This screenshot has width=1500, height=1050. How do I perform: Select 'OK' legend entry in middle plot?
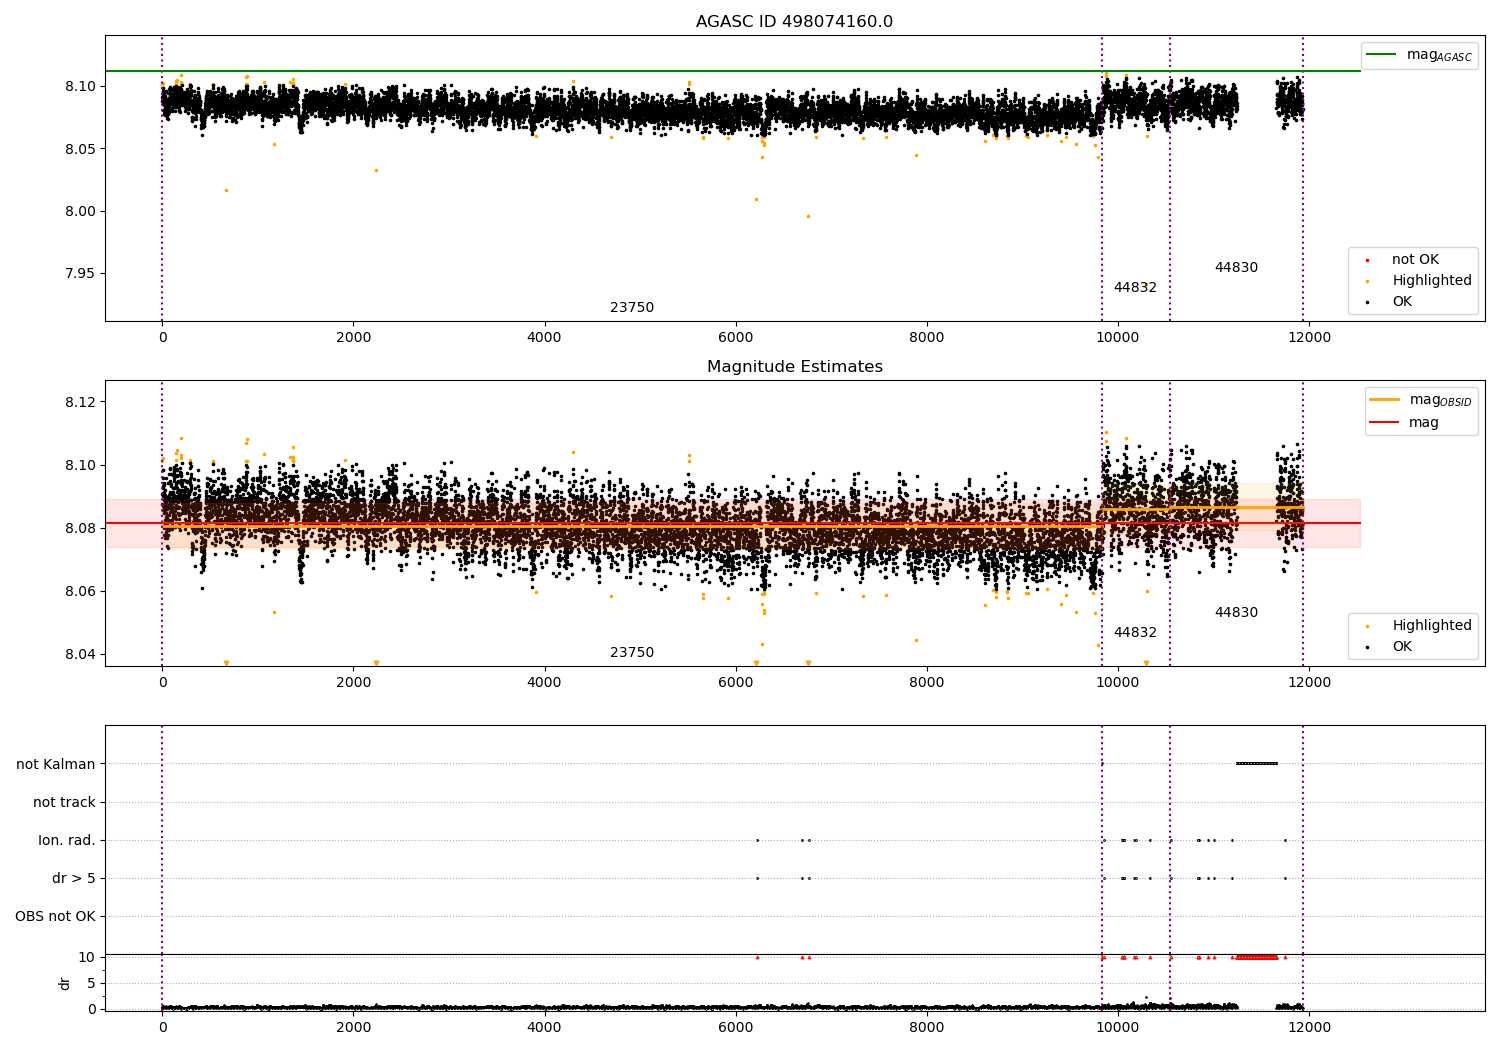(1402, 647)
